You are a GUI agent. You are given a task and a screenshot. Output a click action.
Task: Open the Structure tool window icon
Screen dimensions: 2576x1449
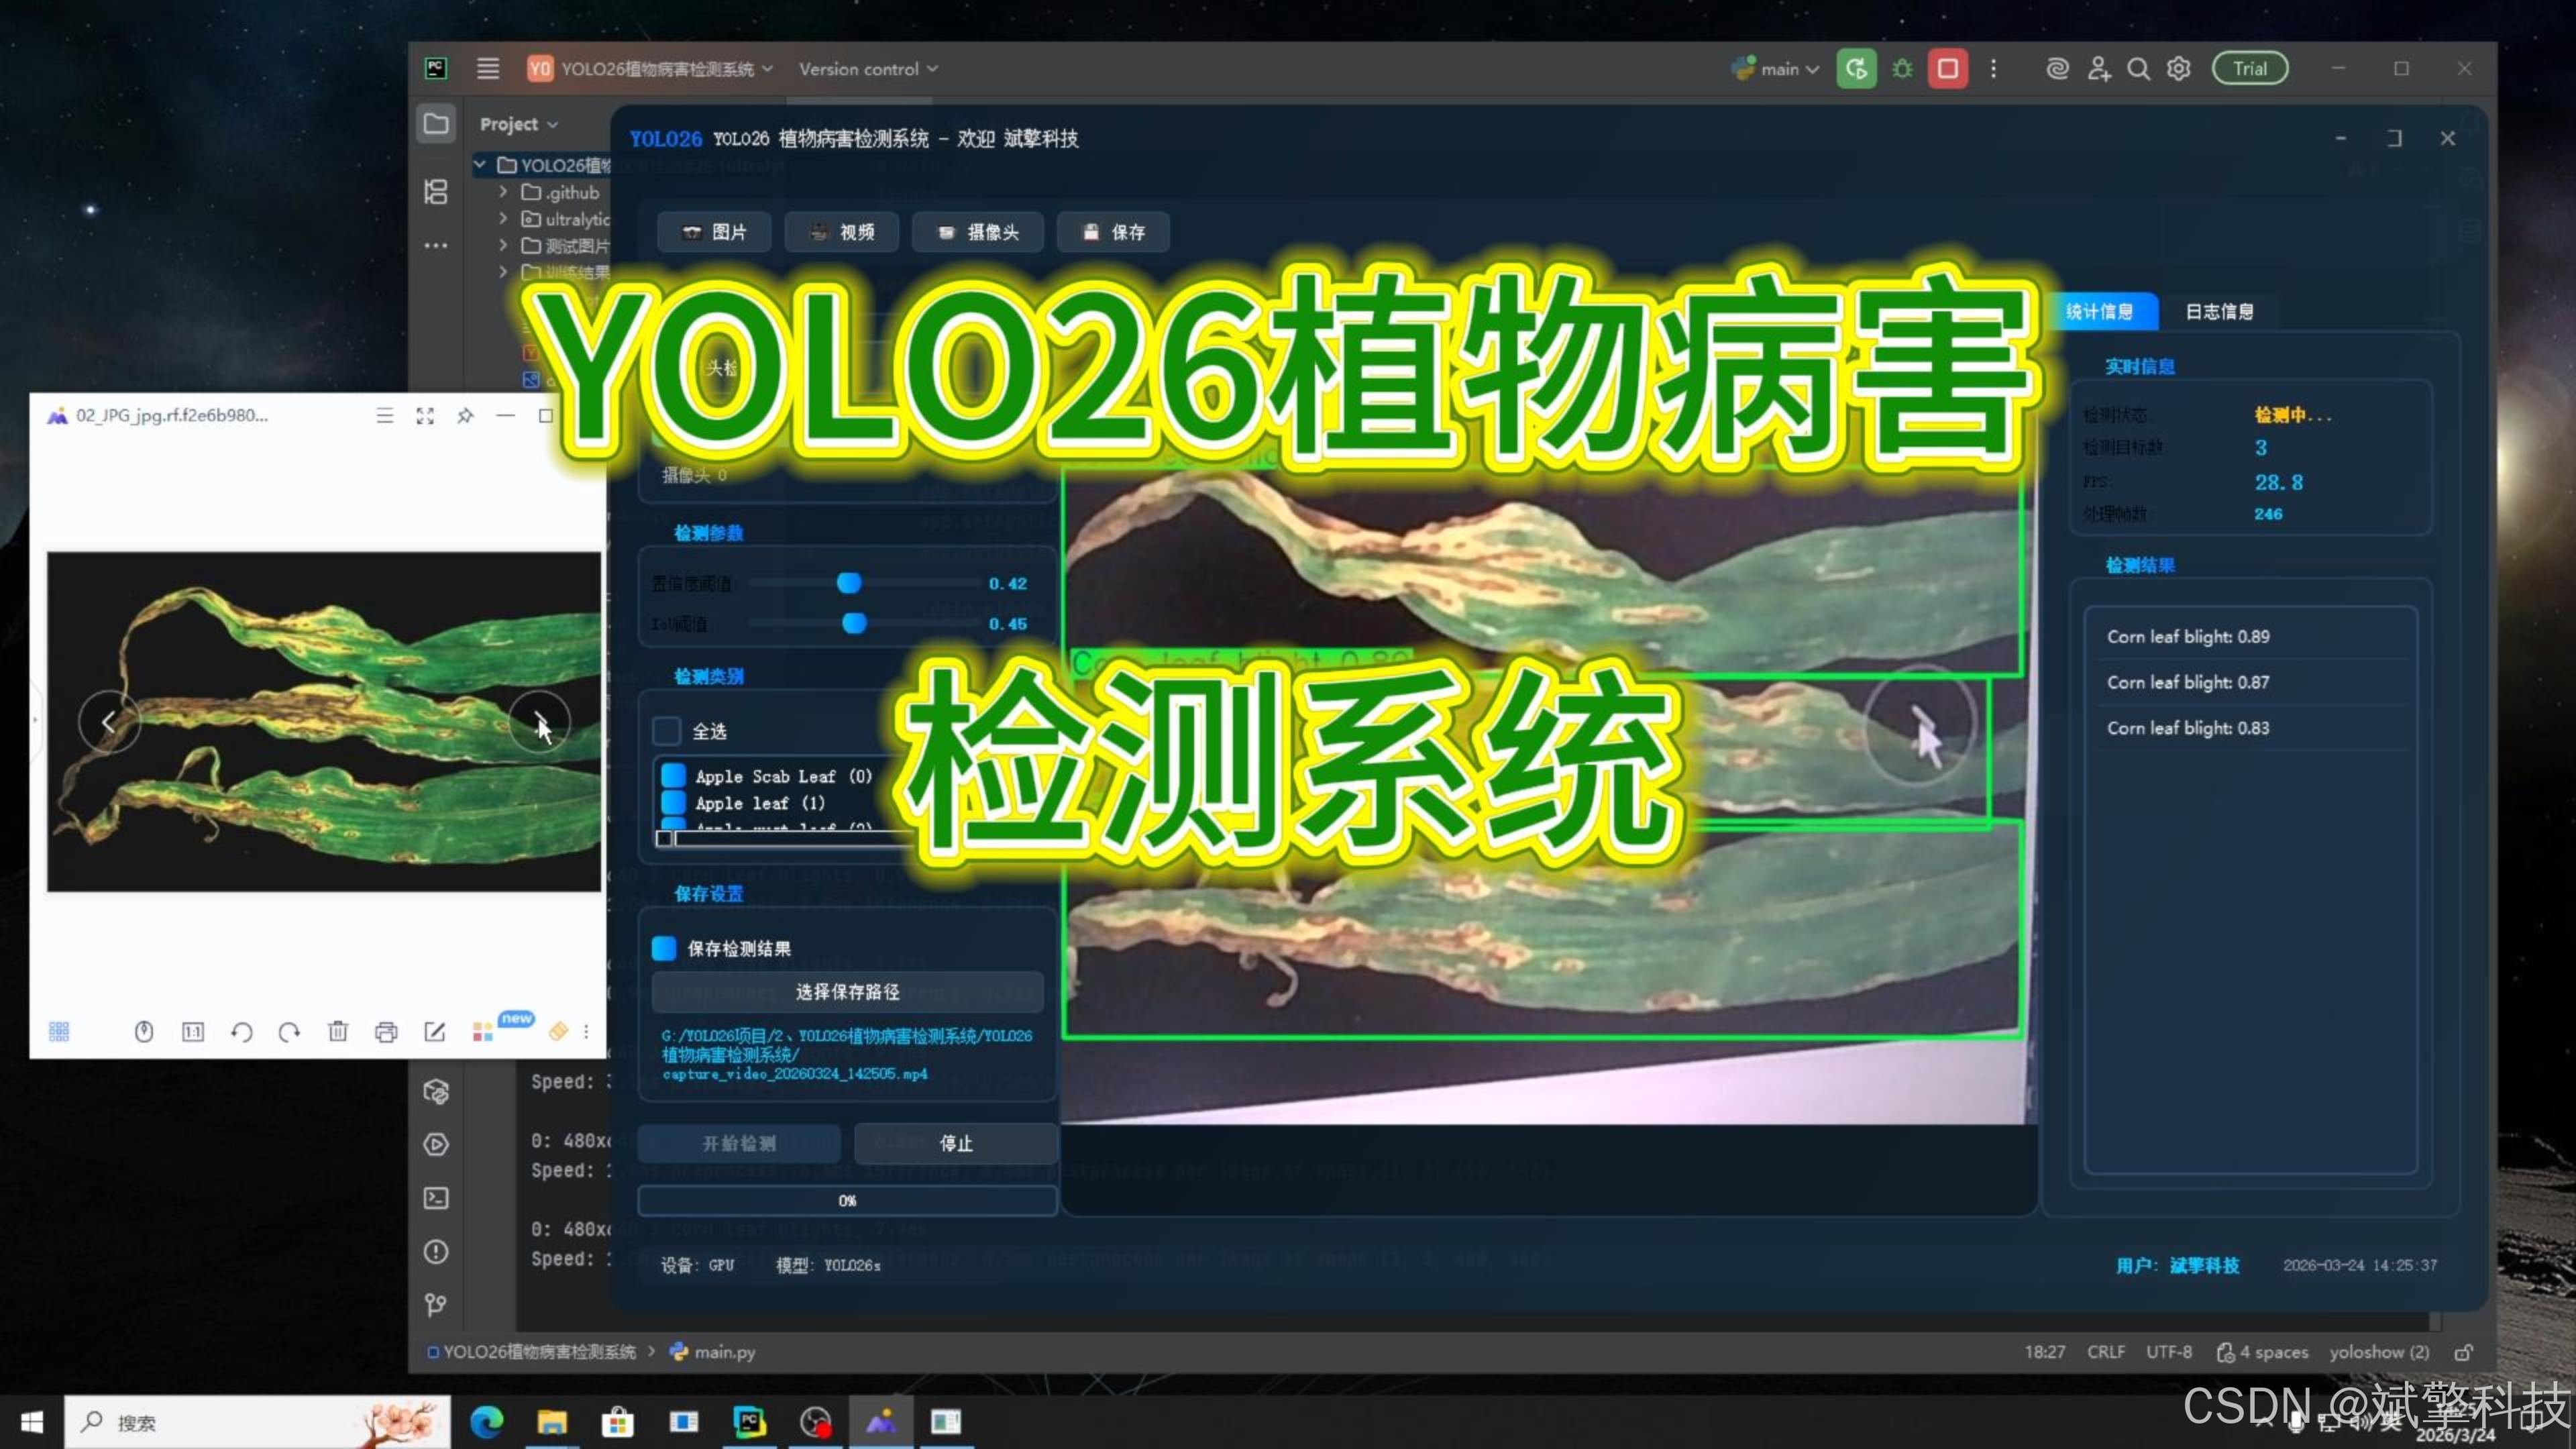click(436, 192)
